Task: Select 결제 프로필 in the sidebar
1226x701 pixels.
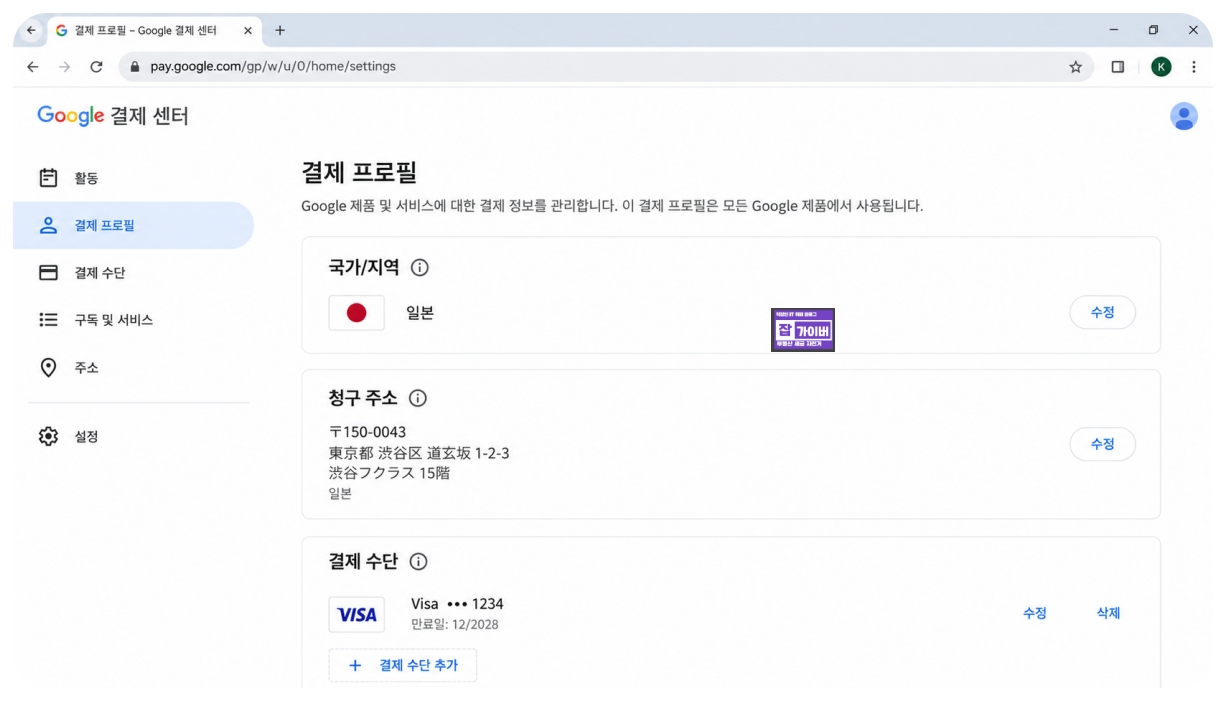Action: (x=133, y=225)
